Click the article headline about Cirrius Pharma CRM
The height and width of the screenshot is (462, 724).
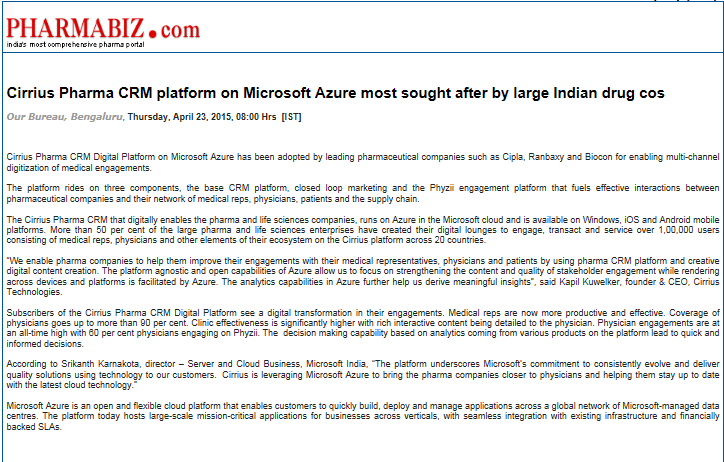point(336,93)
